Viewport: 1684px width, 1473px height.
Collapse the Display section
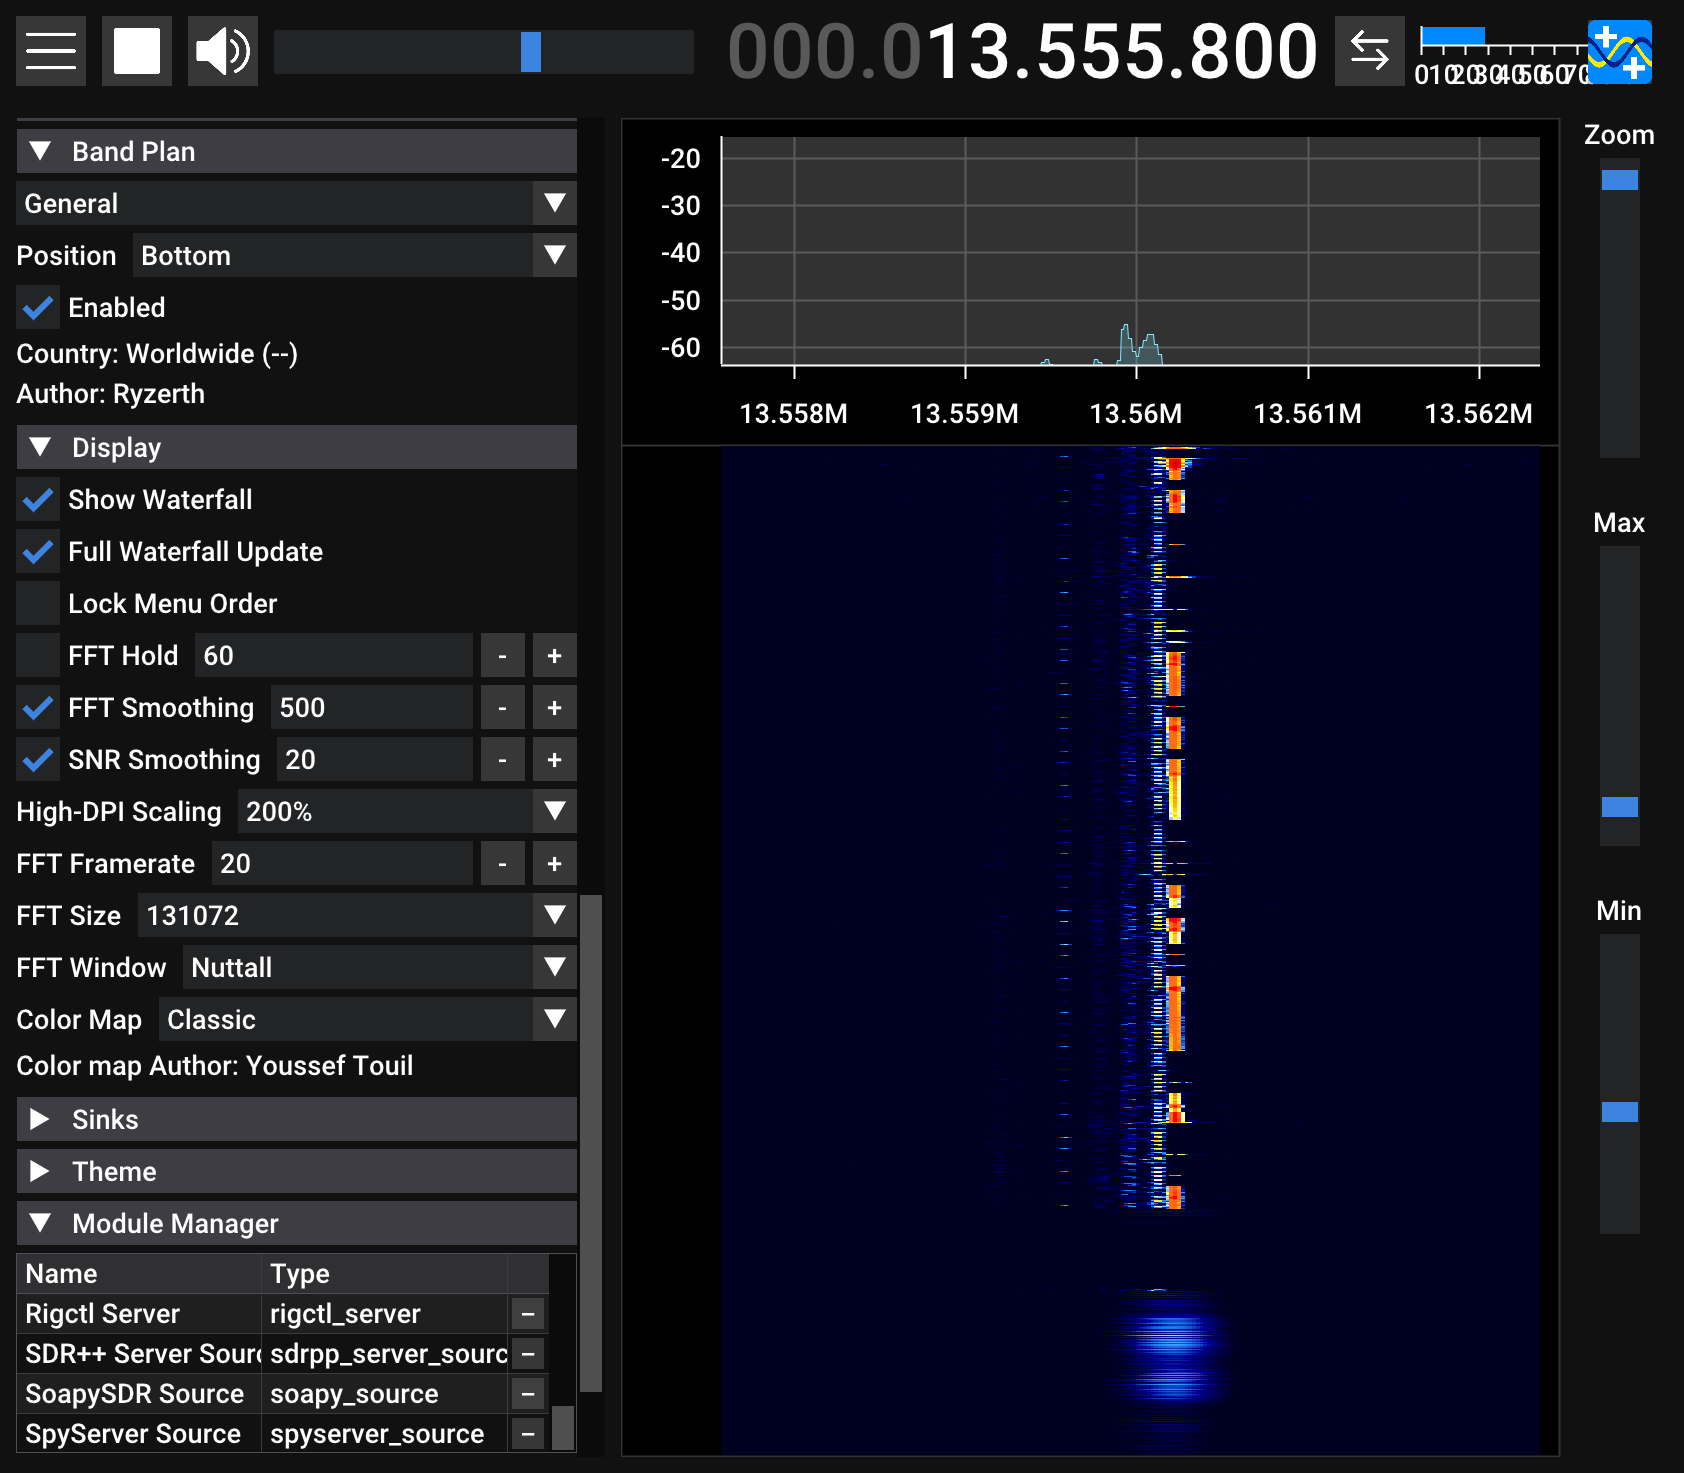click(x=297, y=447)
